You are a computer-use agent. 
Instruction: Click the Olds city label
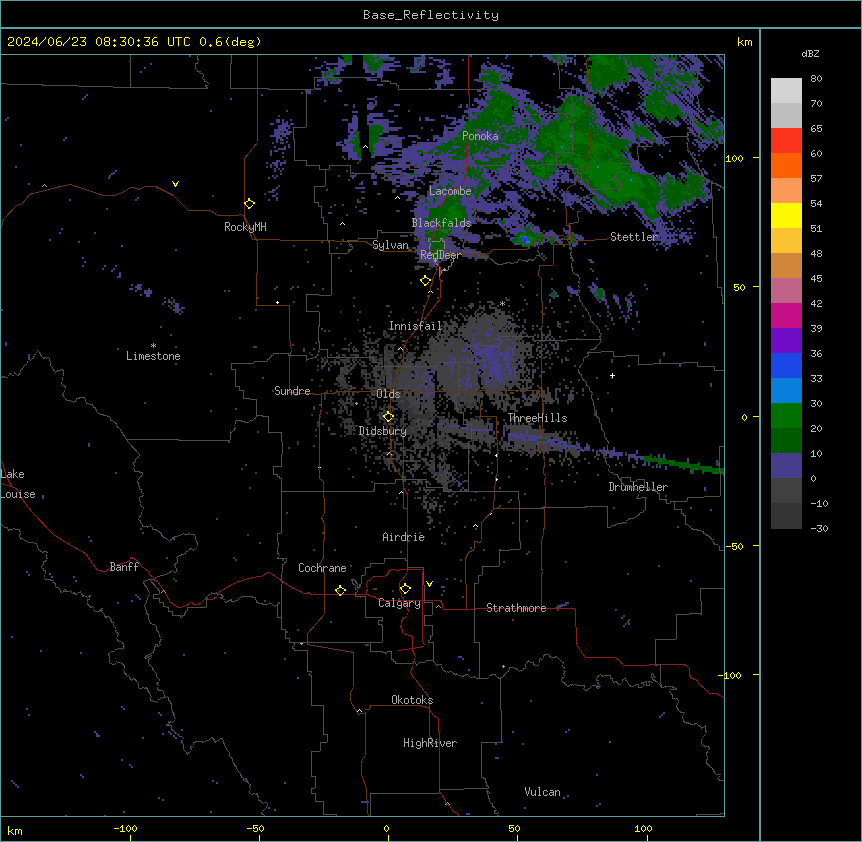pos(388,394)
